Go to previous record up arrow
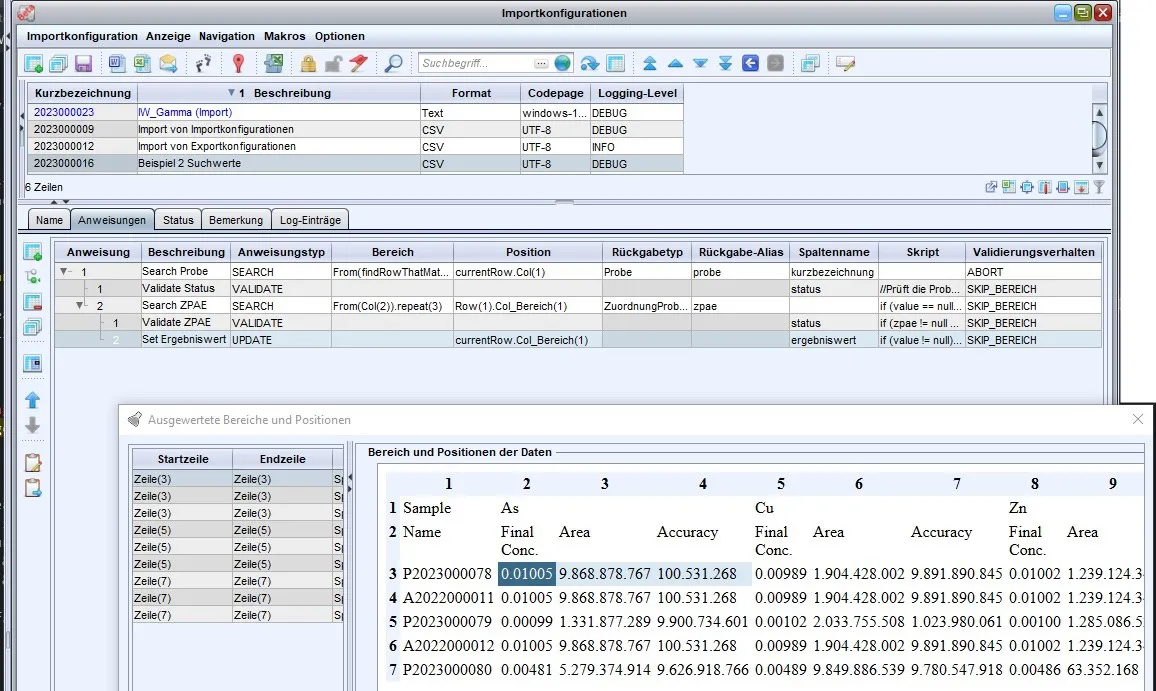 675,63
